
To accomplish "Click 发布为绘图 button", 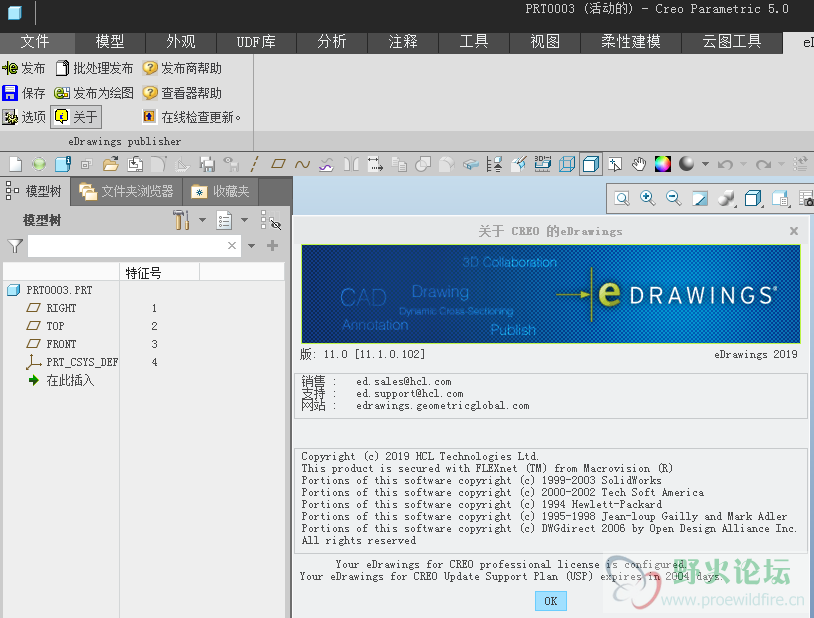I will coord(94,93).
